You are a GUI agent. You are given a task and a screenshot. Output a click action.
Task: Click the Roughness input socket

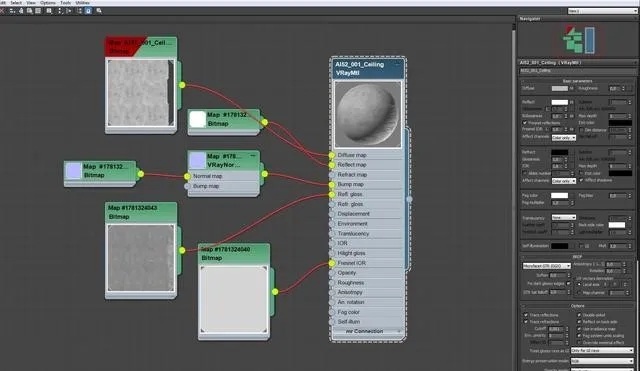click(x=332, y=283)
